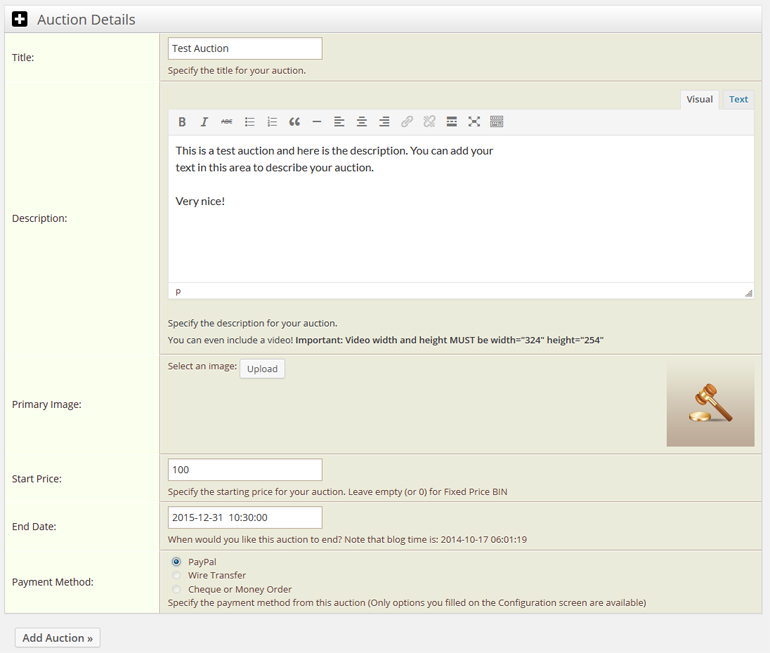Collapse the Auction Details panel

(20, 19)
